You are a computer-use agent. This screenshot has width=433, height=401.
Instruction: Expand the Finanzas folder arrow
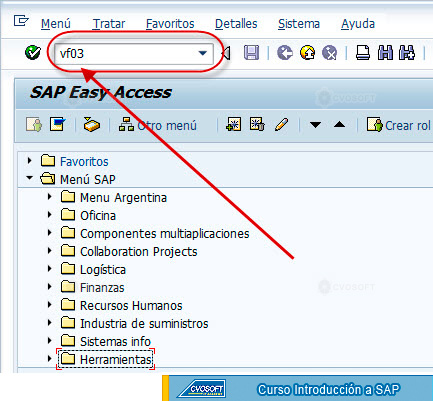[50, 287]
